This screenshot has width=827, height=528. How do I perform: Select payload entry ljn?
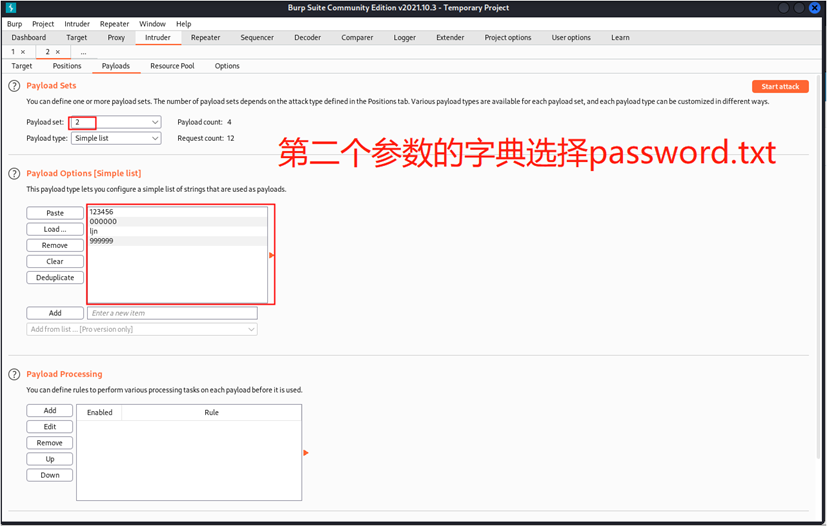(x=177, y=232)
